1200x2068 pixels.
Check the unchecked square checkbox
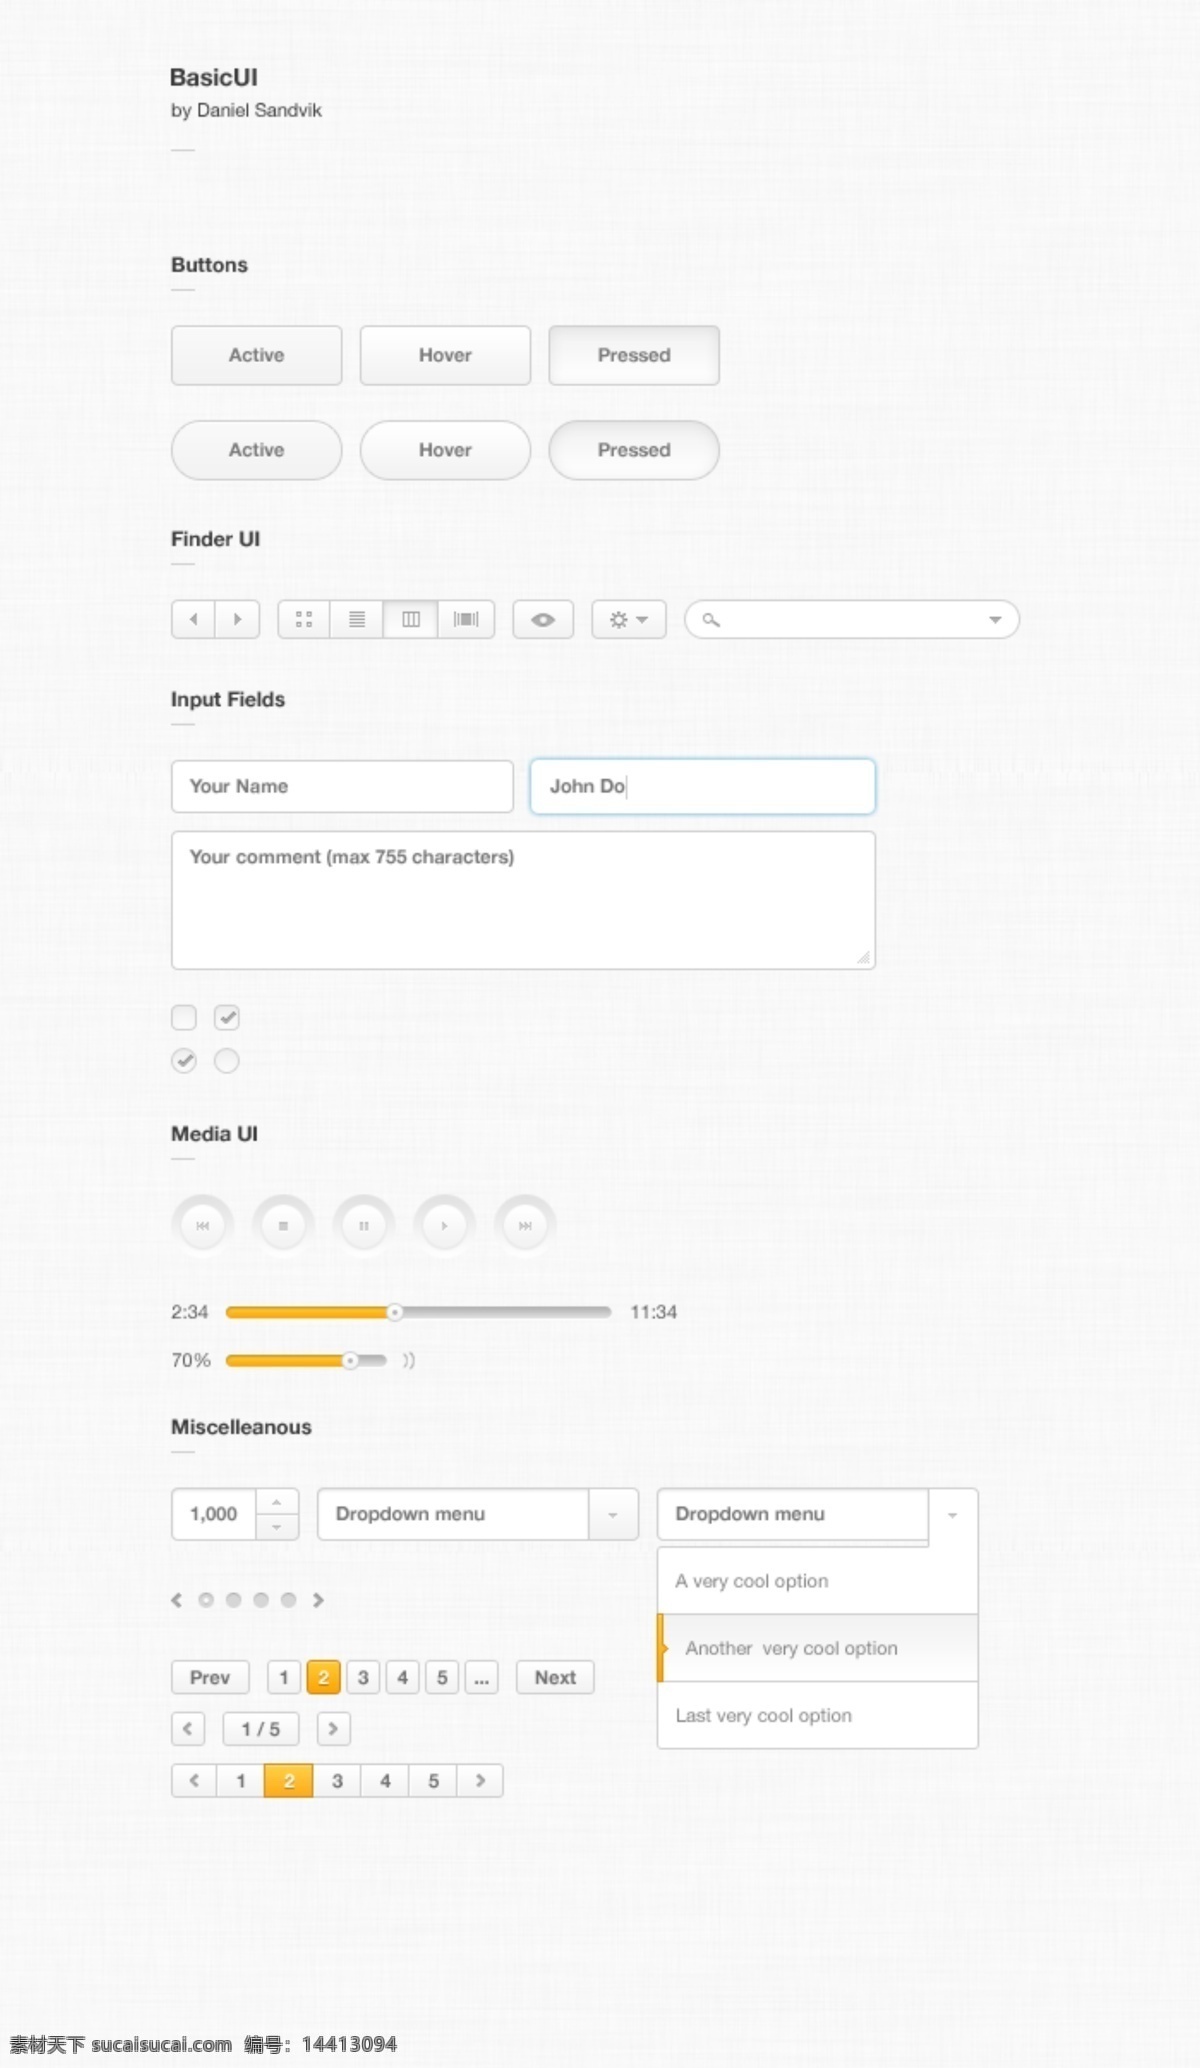184,1018
